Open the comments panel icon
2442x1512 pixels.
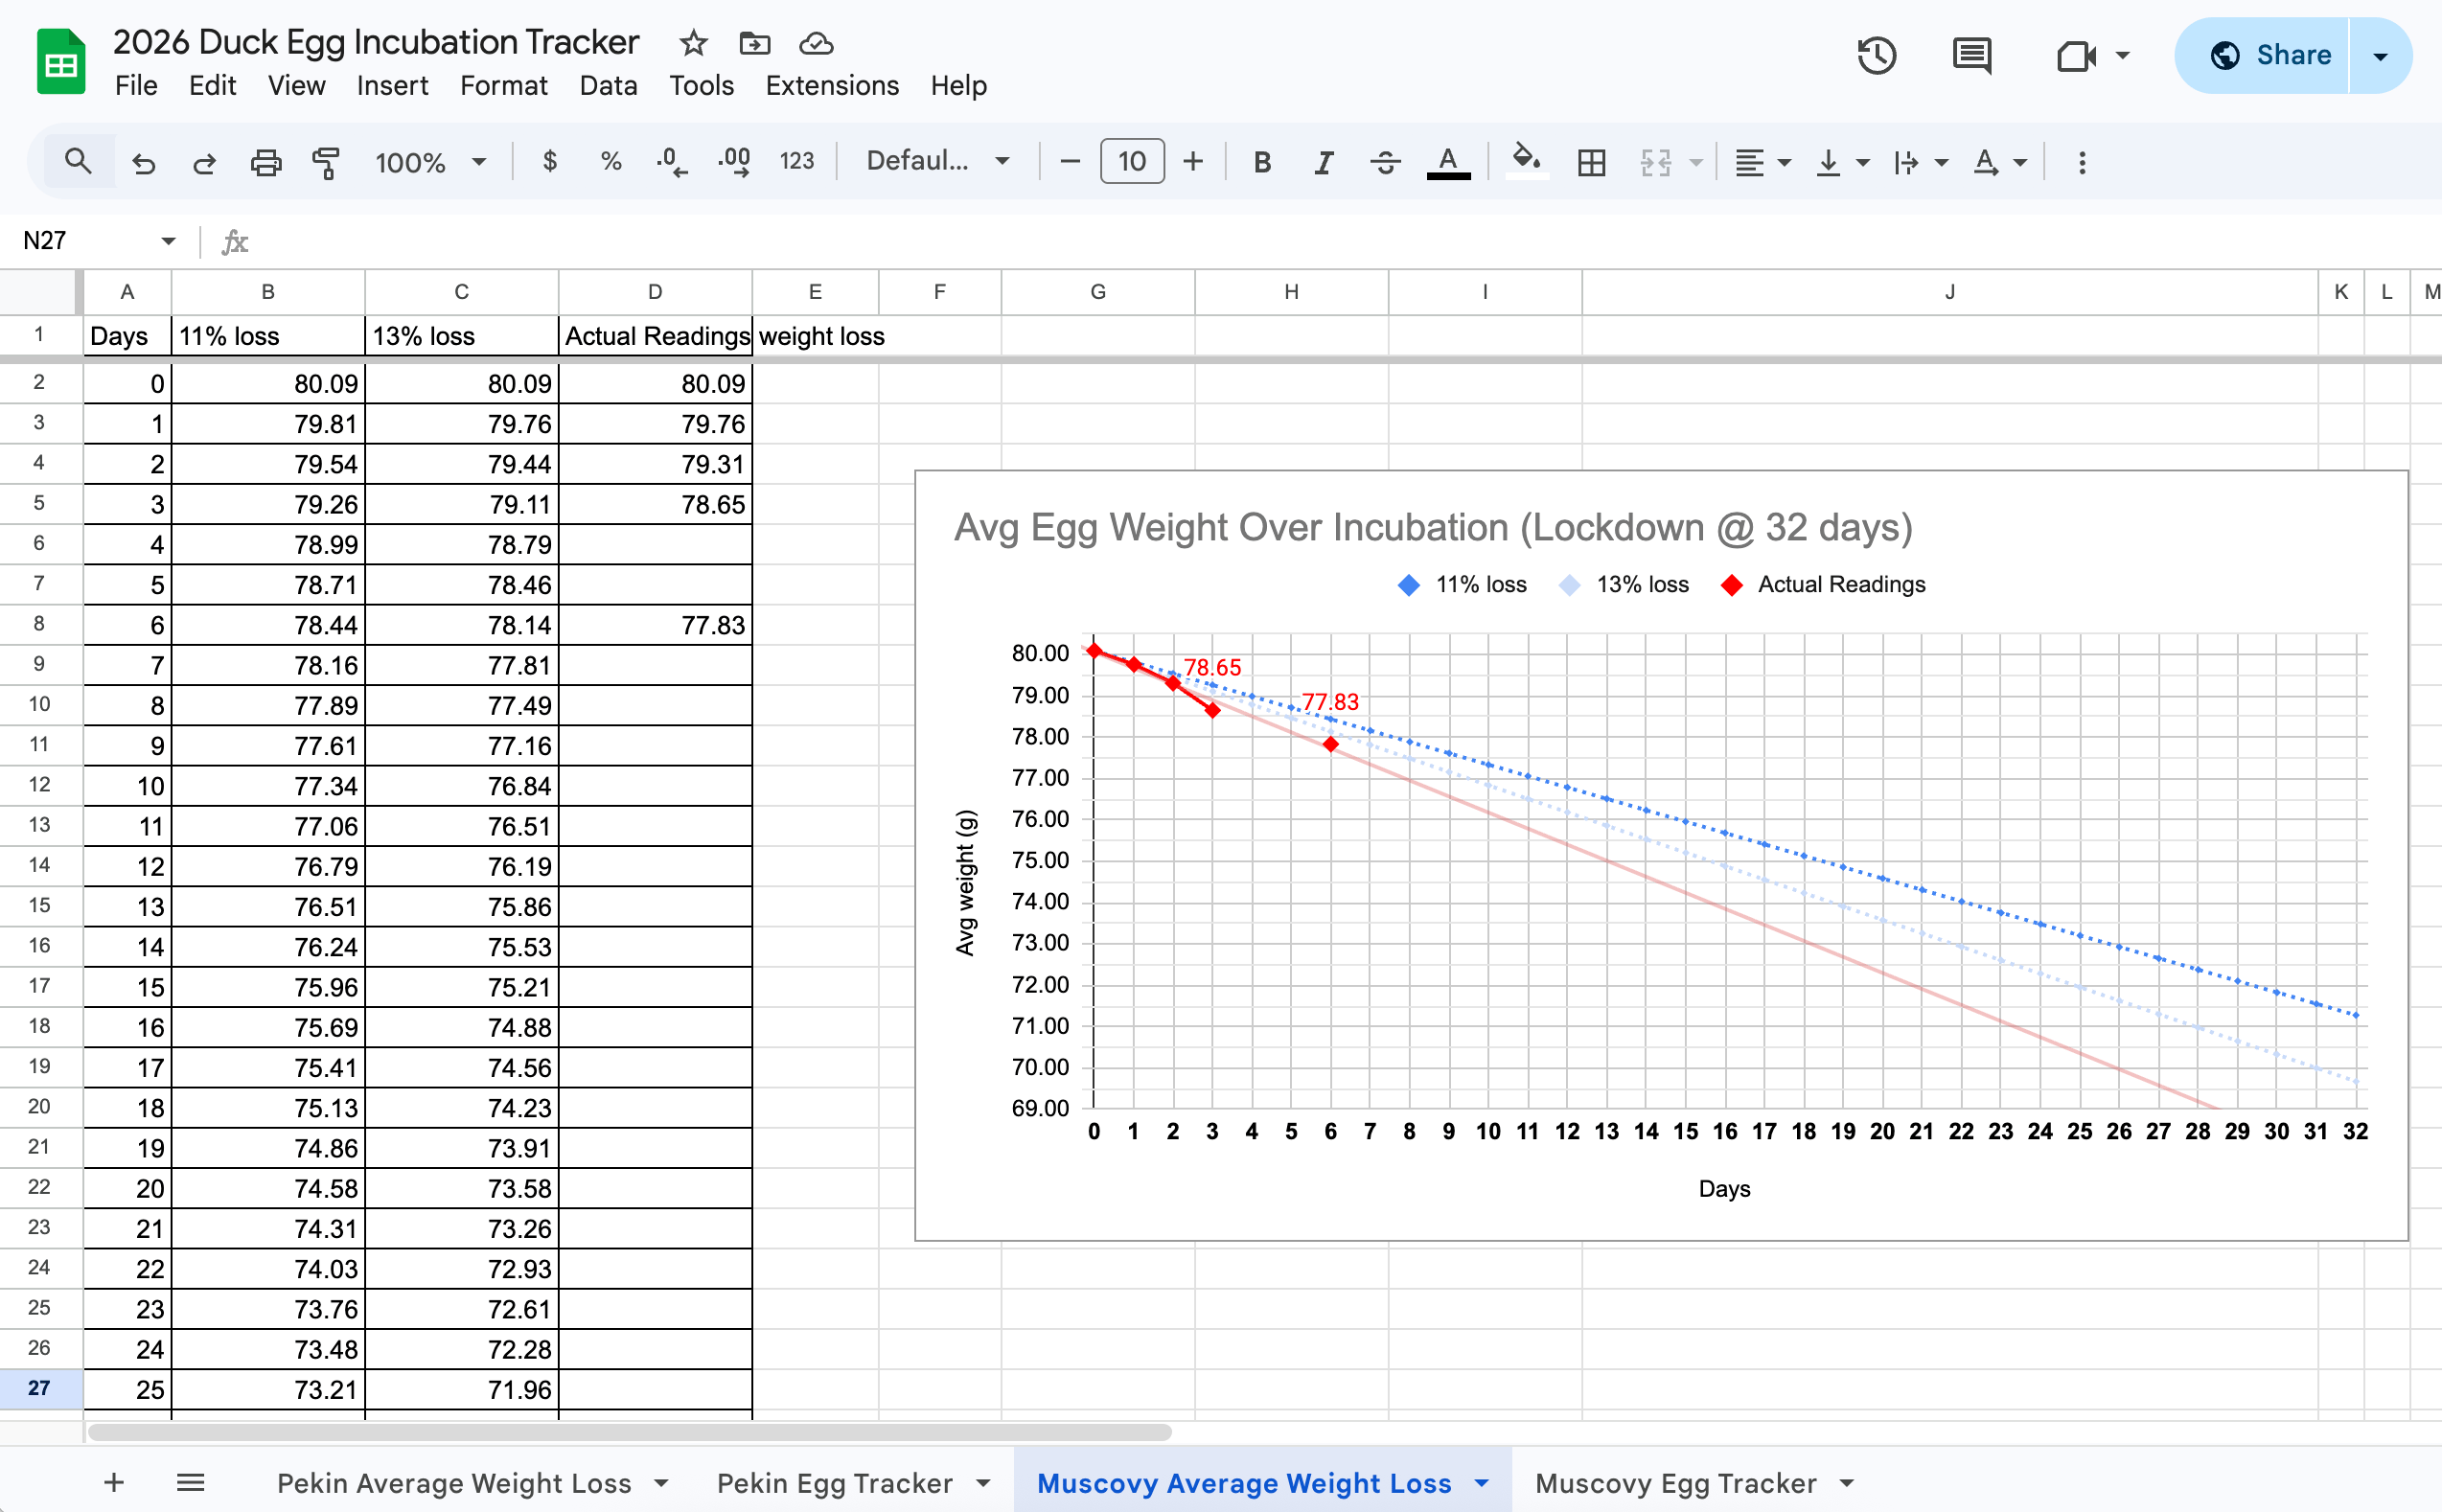[1971, 56]
